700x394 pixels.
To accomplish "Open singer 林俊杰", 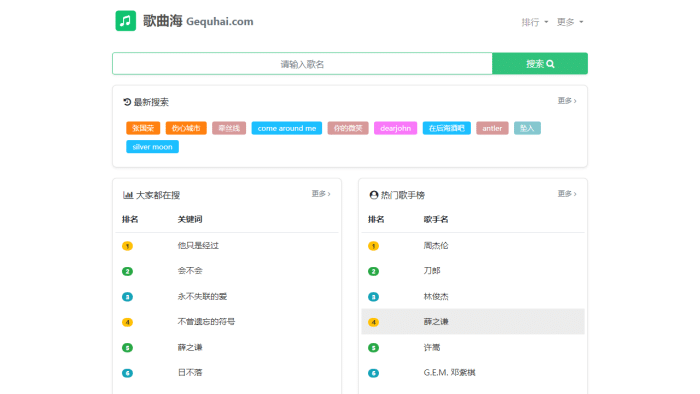I will pos(436,296).
